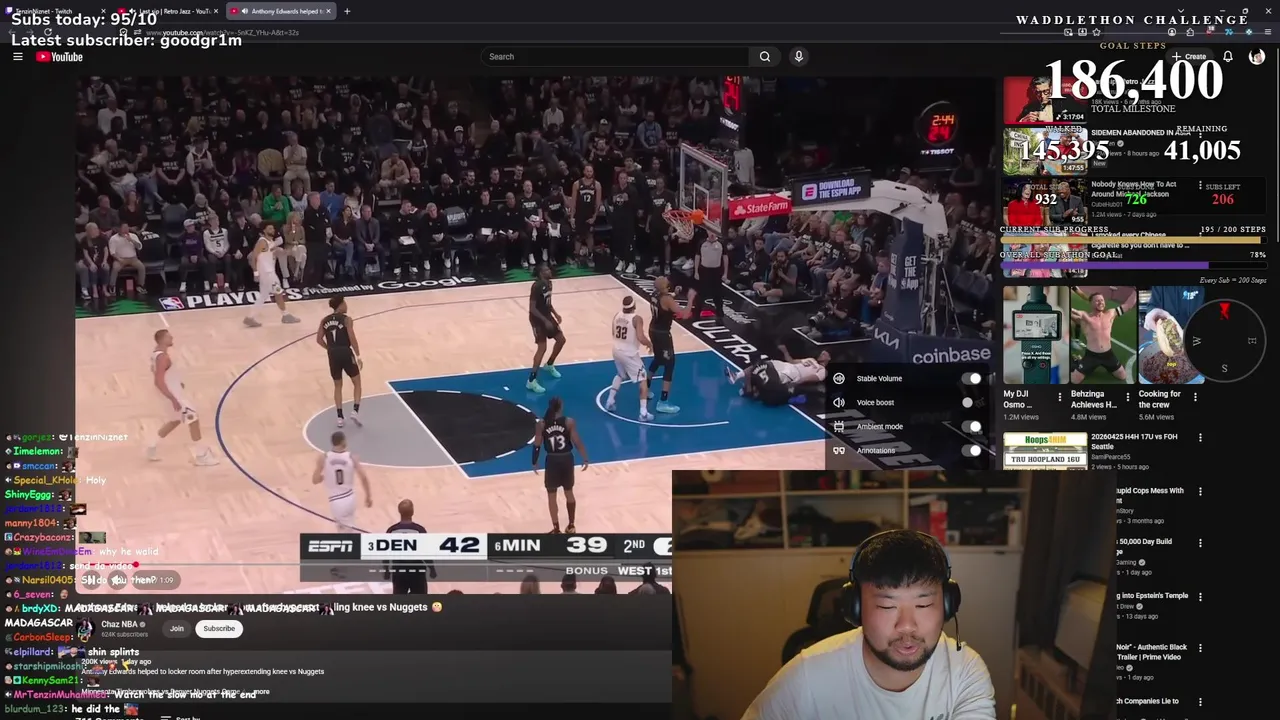This screenshot has width=1280, height=720.
Task: Start voice search with microphone icon
Action: 798,57
